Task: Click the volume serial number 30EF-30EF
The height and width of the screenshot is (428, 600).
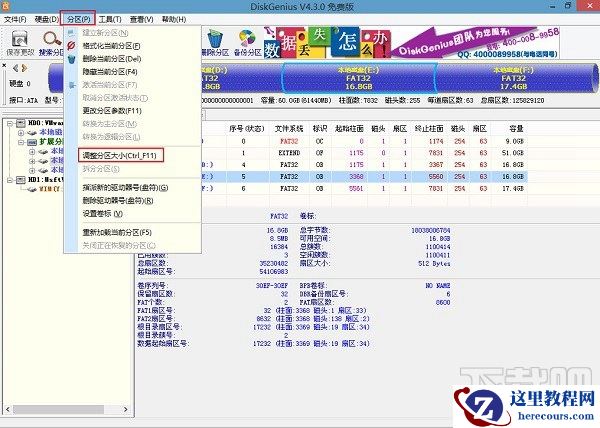Action: (x=272, y=286)
